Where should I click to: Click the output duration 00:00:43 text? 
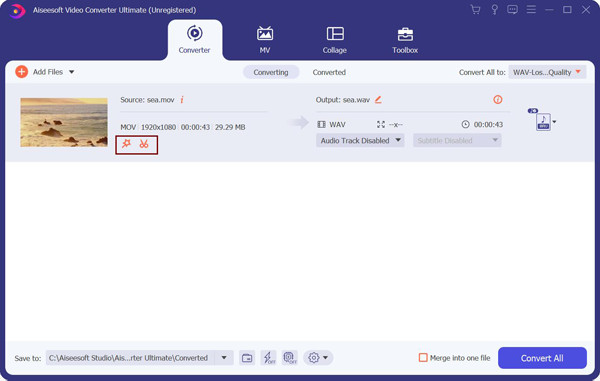[x=488, y=125]
